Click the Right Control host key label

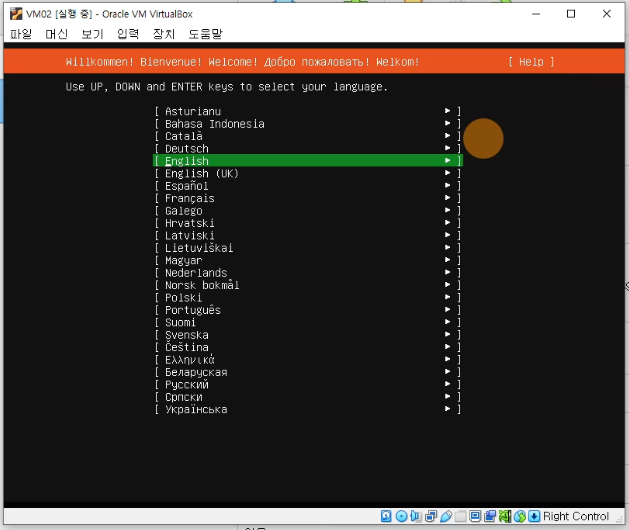click(x=576, y=516)
